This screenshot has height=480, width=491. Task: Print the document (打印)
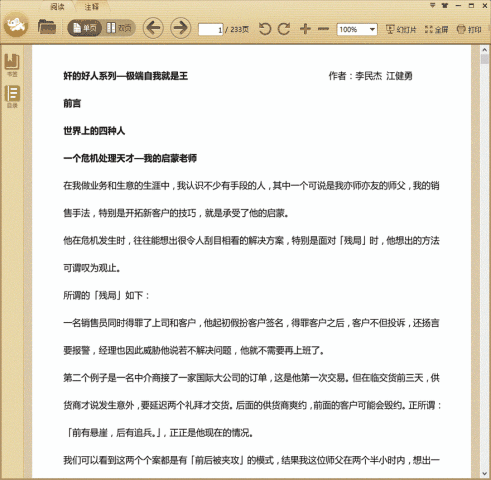click(469, 29)
